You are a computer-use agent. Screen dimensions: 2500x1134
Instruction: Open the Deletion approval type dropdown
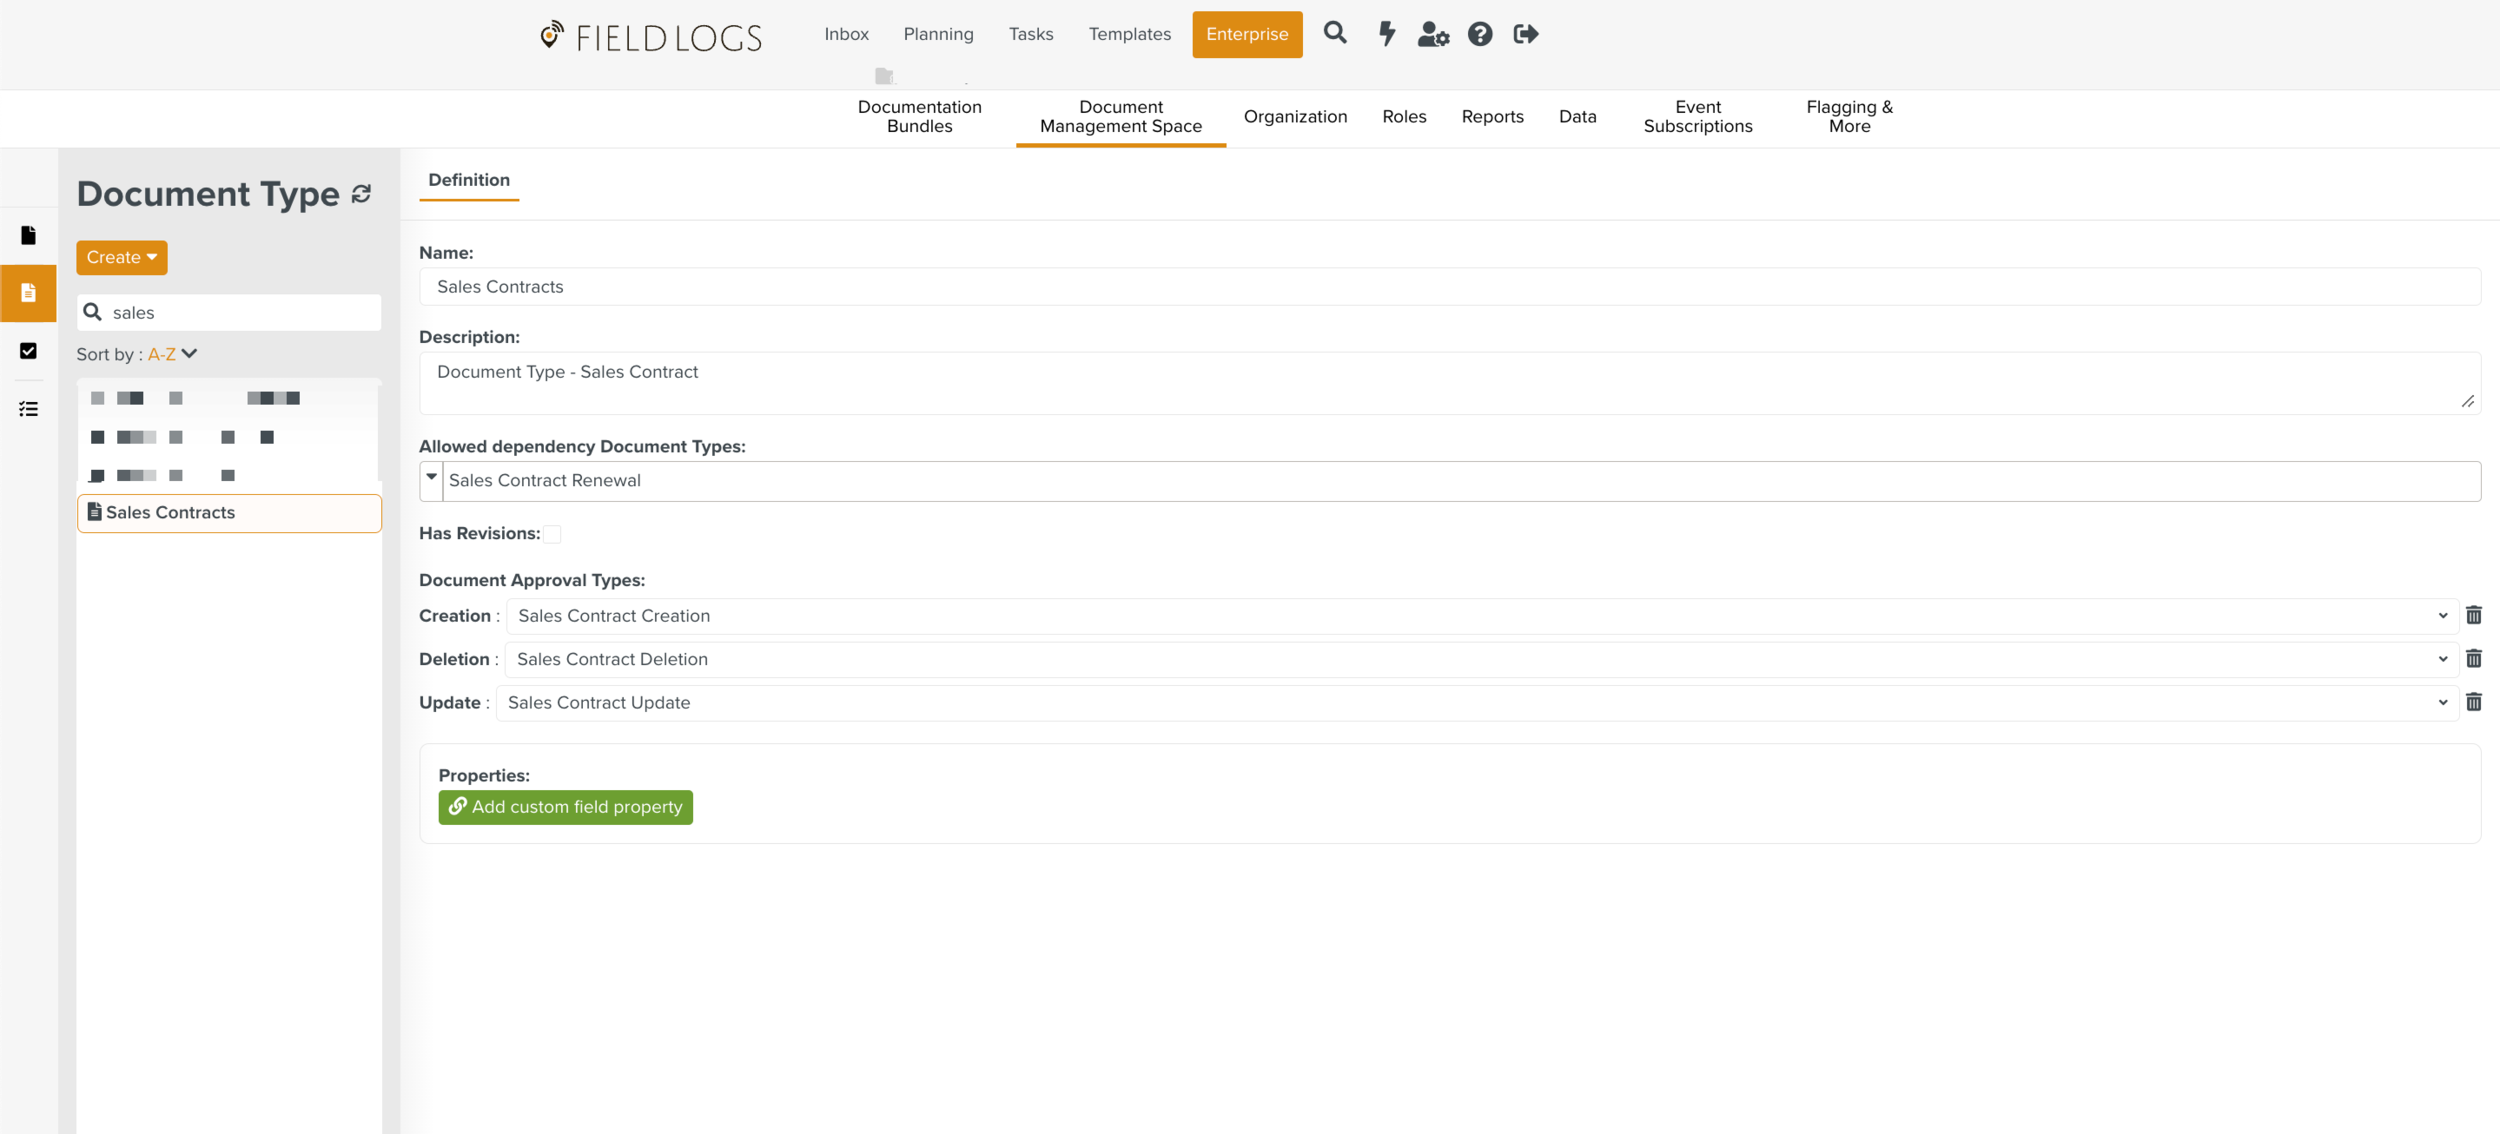pos(1481,660)
